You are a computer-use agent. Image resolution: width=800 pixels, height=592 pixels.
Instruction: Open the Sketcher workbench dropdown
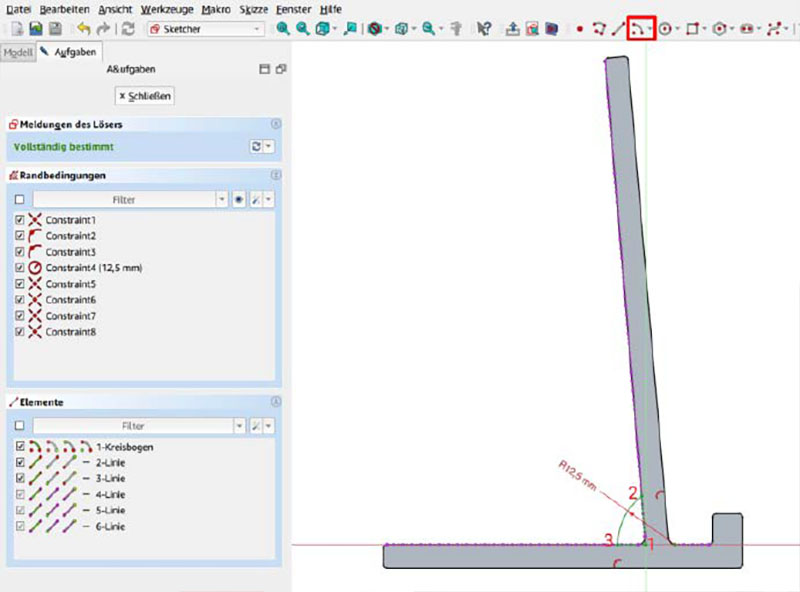(205, 29)
